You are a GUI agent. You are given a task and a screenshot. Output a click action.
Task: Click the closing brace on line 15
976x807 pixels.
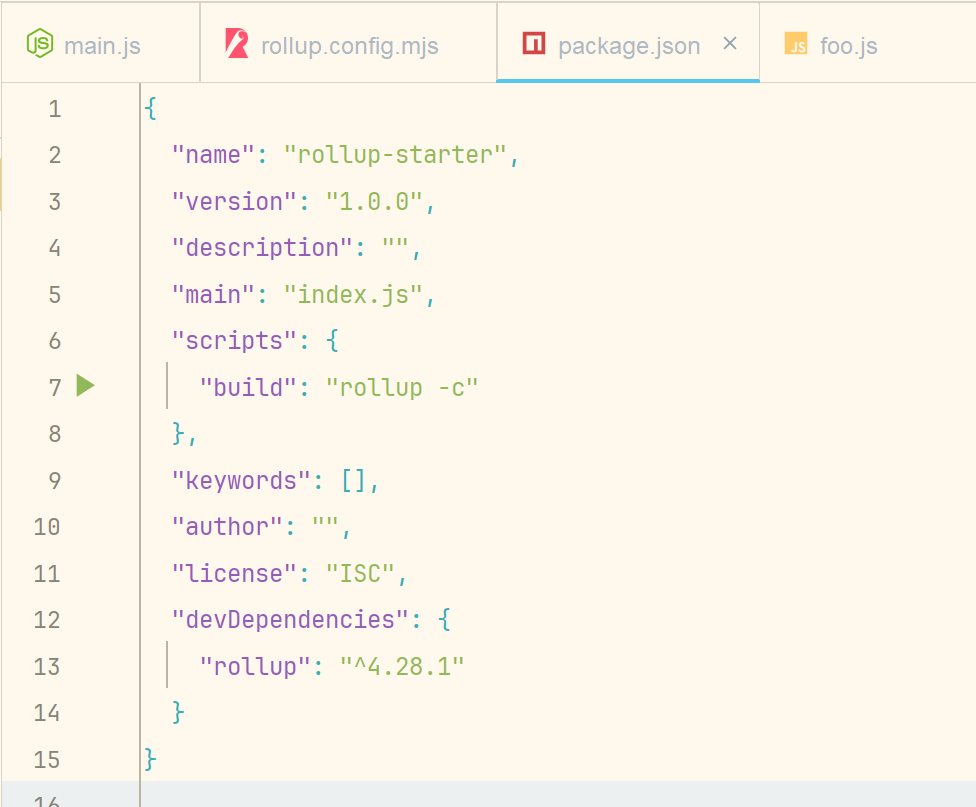point(150,760)
